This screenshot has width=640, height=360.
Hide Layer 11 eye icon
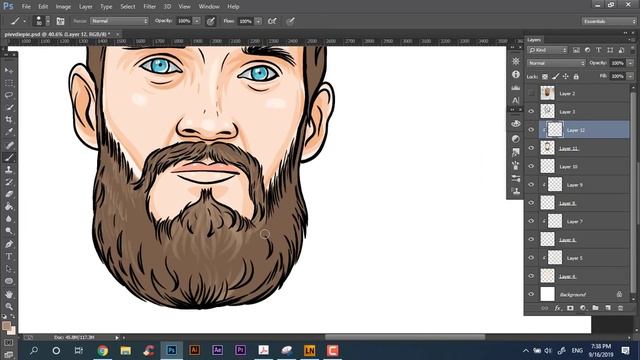tap(531, 148)
